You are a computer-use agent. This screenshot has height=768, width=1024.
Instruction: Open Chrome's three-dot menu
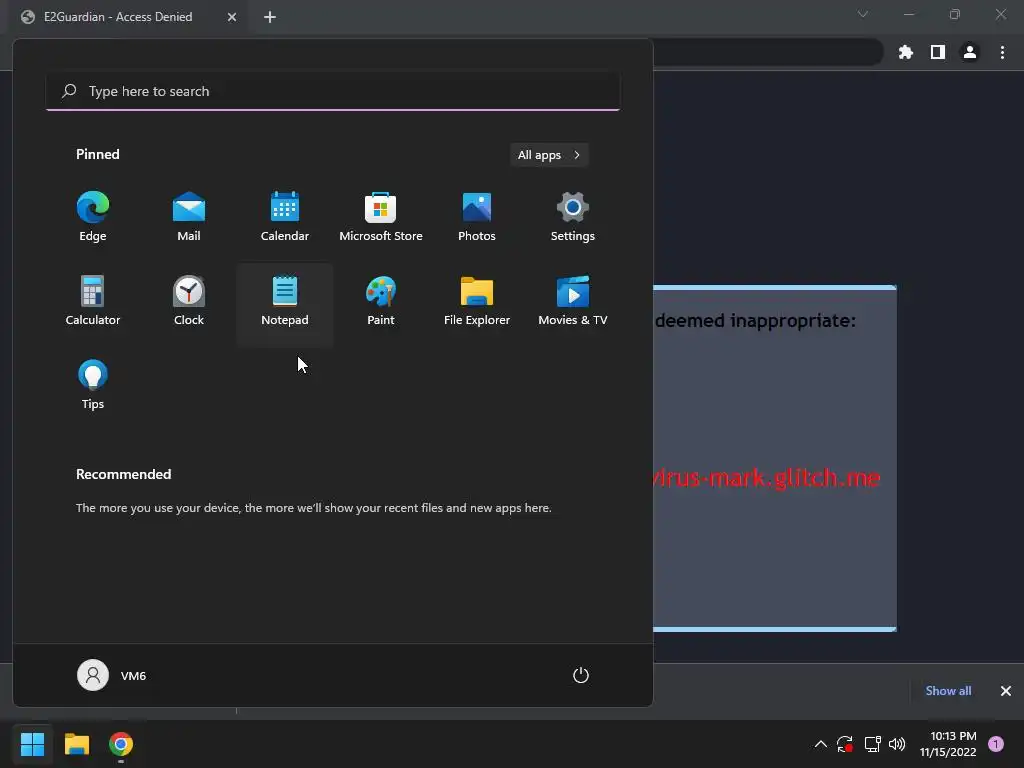(x=1002, y=52)
